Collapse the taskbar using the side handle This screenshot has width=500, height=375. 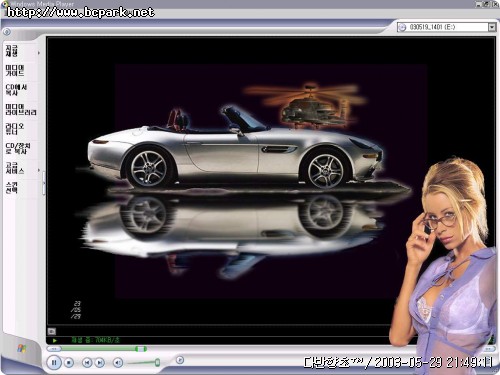pos(44,183)
